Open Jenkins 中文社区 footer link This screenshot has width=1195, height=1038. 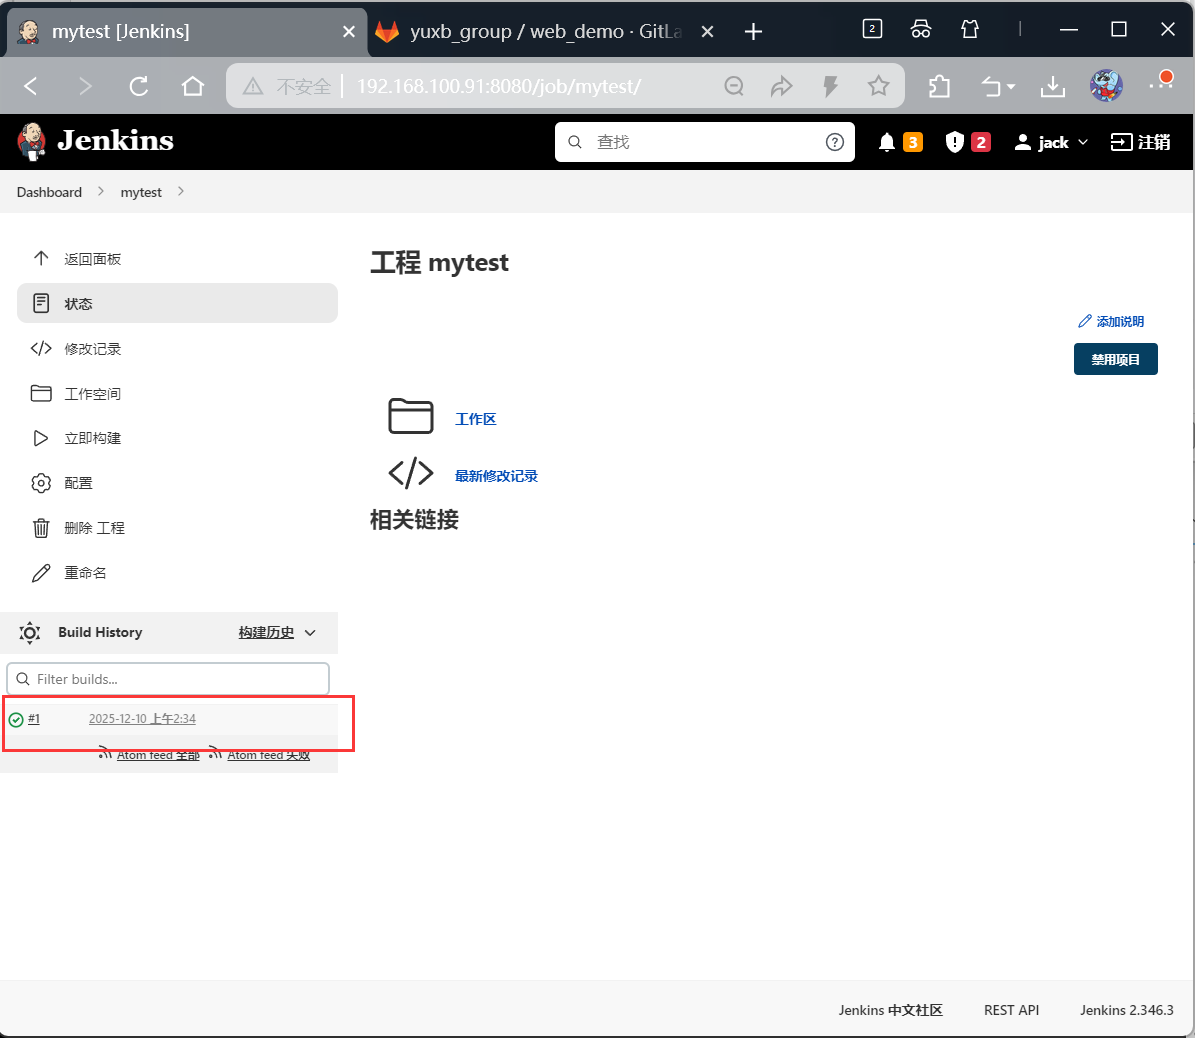click(x=890, y=1011)
